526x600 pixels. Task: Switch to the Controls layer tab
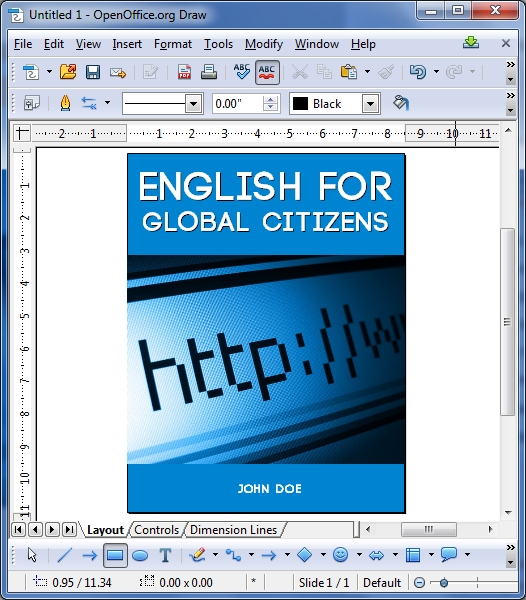pyautogui.click(x=156, y=530)
